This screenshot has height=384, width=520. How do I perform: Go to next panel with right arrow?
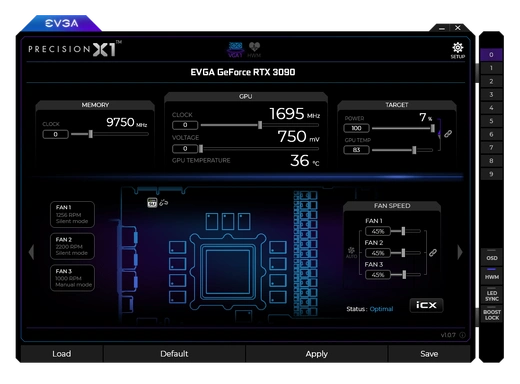tap(460, 252)
